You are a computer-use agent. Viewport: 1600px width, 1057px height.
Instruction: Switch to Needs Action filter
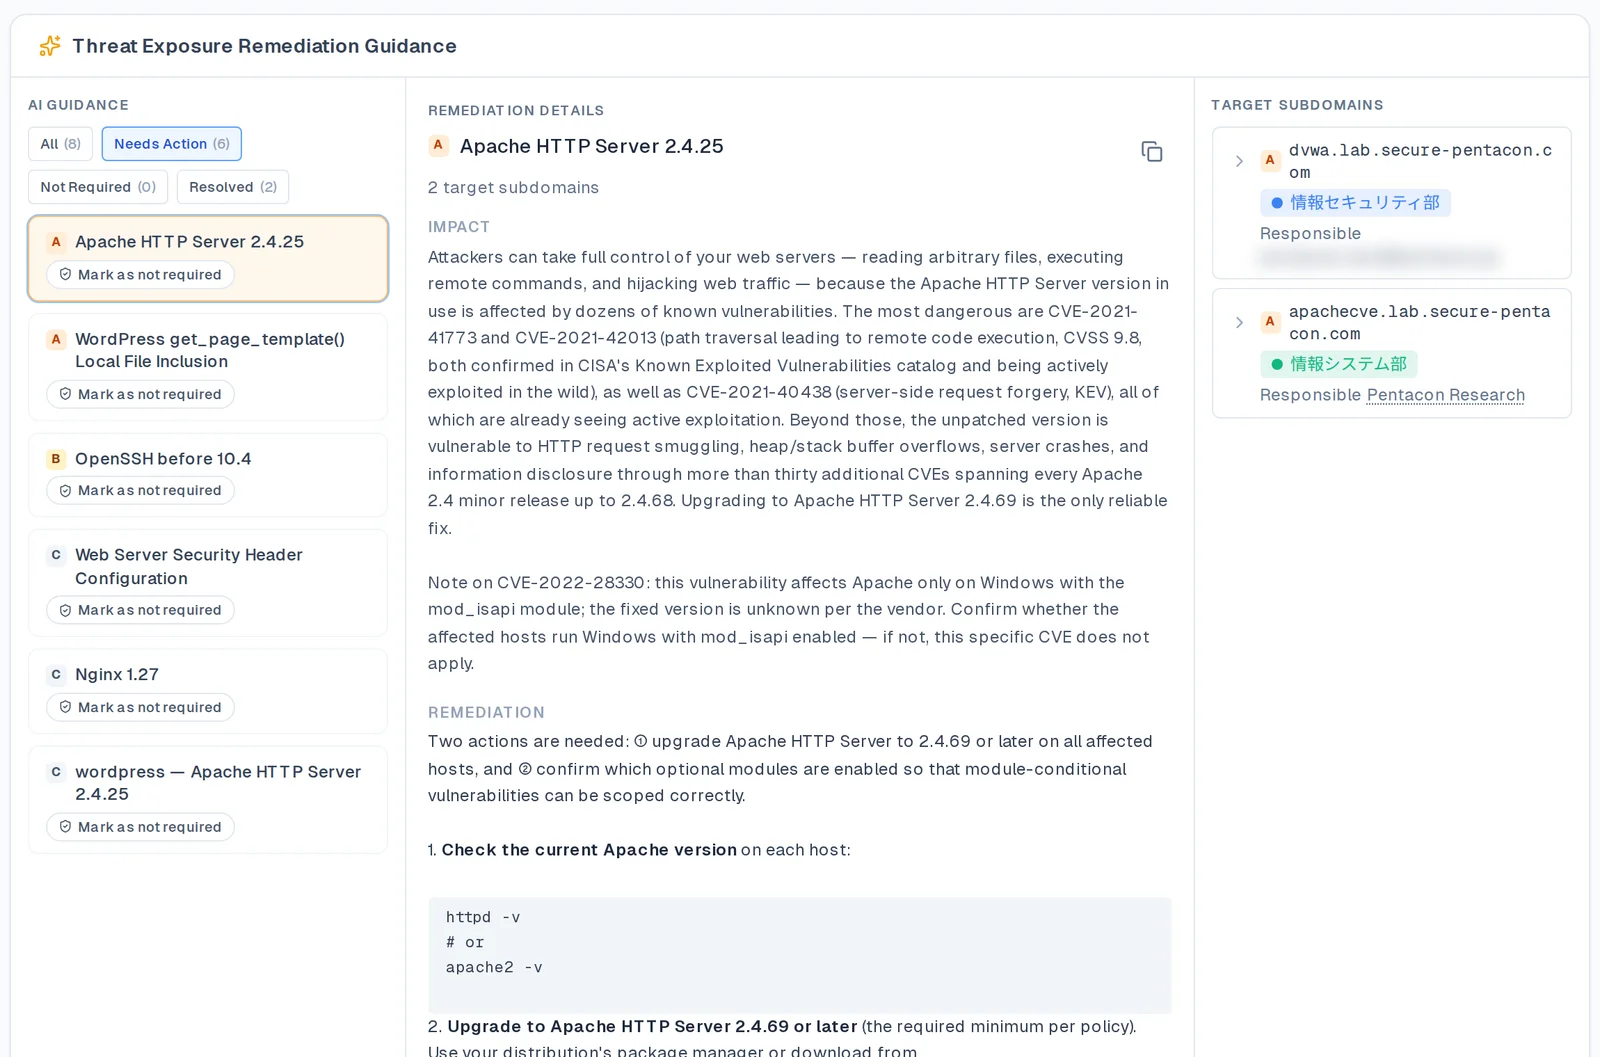pos(172,144)
